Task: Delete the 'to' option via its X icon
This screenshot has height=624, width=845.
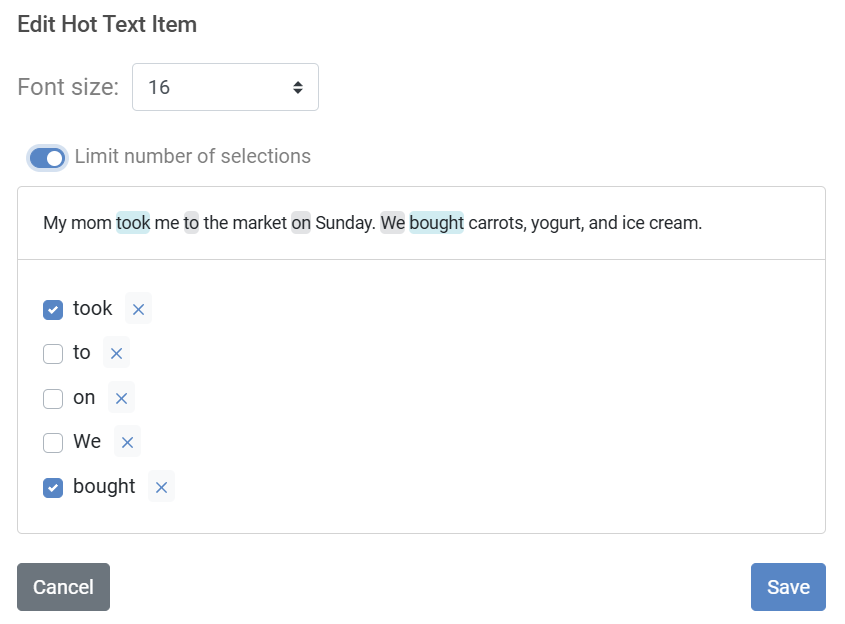Action: coord(116,353)
